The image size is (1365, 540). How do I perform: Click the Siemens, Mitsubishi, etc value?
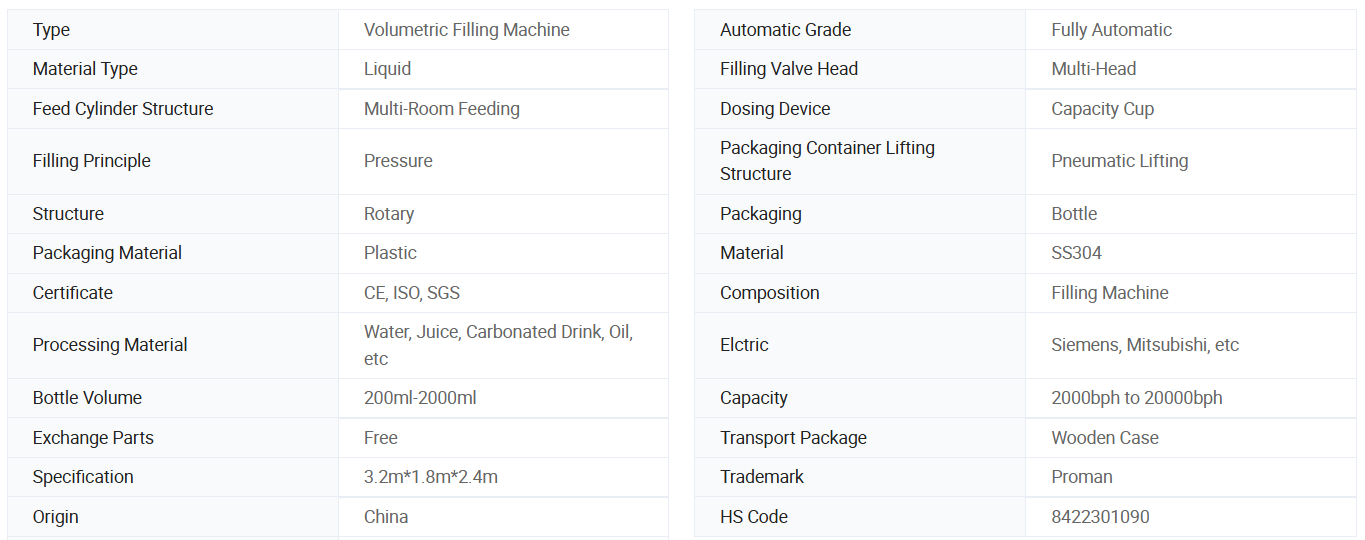(1144, 345)
